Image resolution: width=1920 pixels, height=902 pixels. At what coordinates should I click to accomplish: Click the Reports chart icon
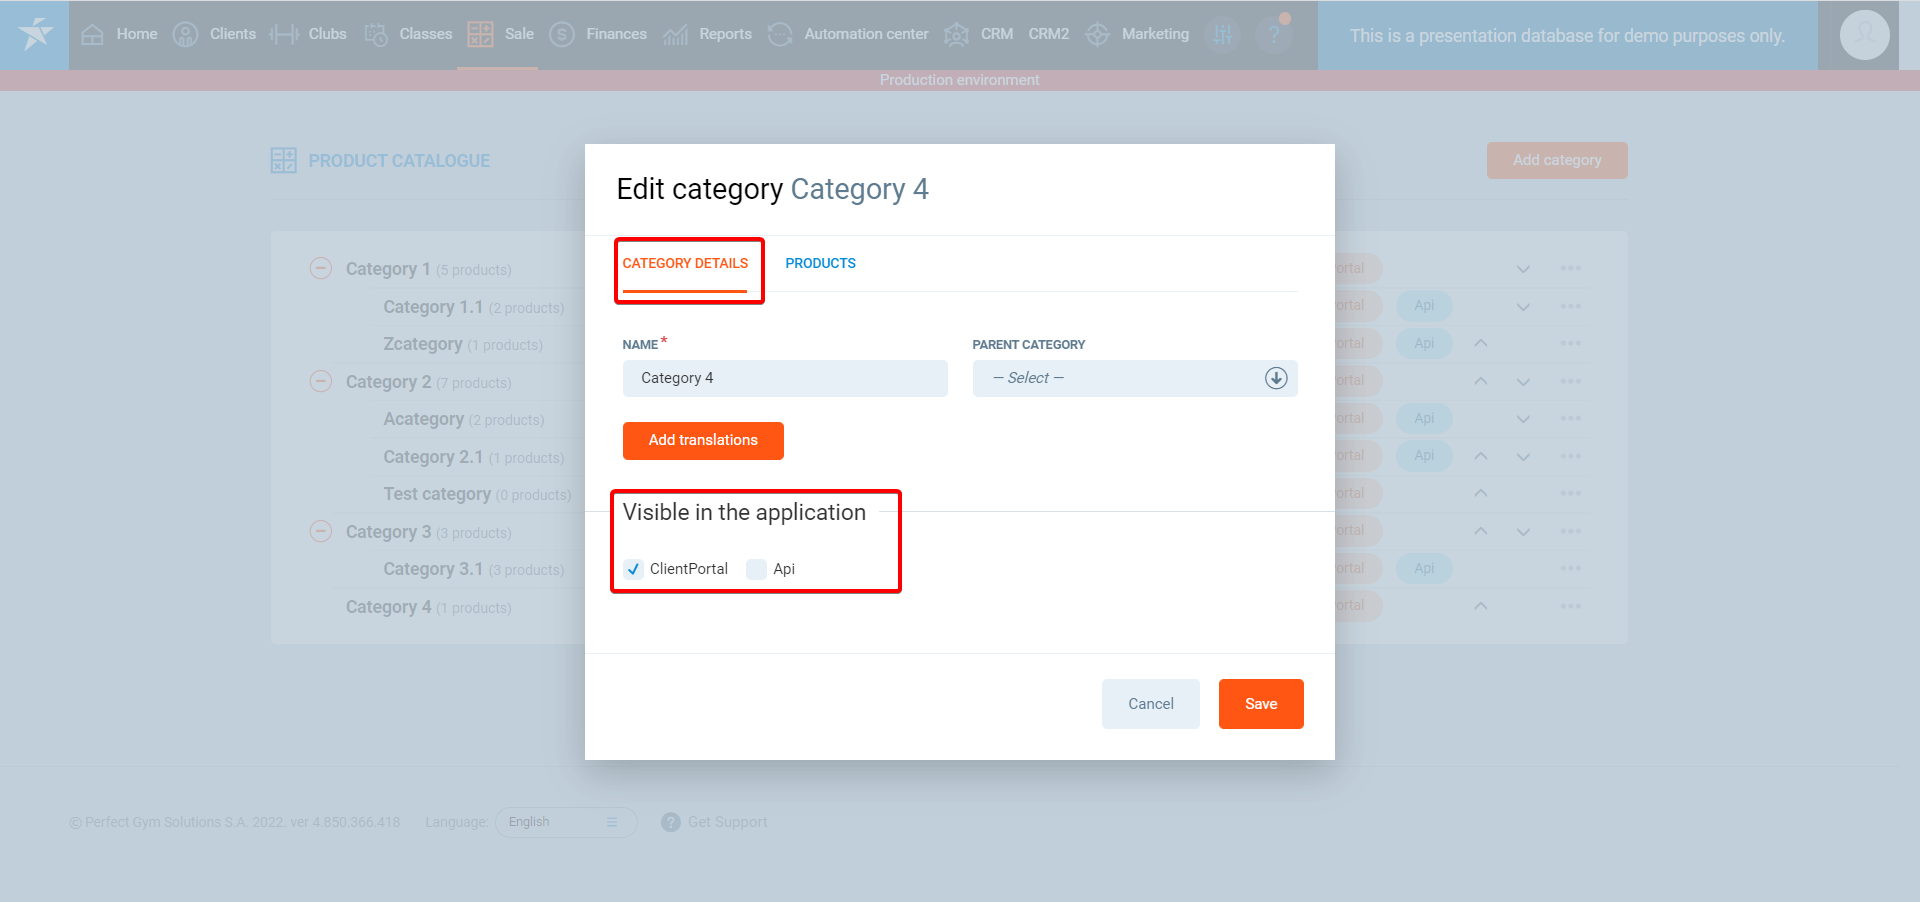point(675,35)
